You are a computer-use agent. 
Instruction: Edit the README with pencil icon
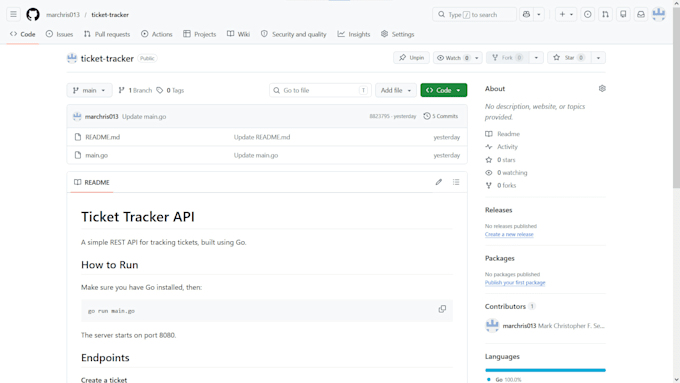(x=439, y=182)
